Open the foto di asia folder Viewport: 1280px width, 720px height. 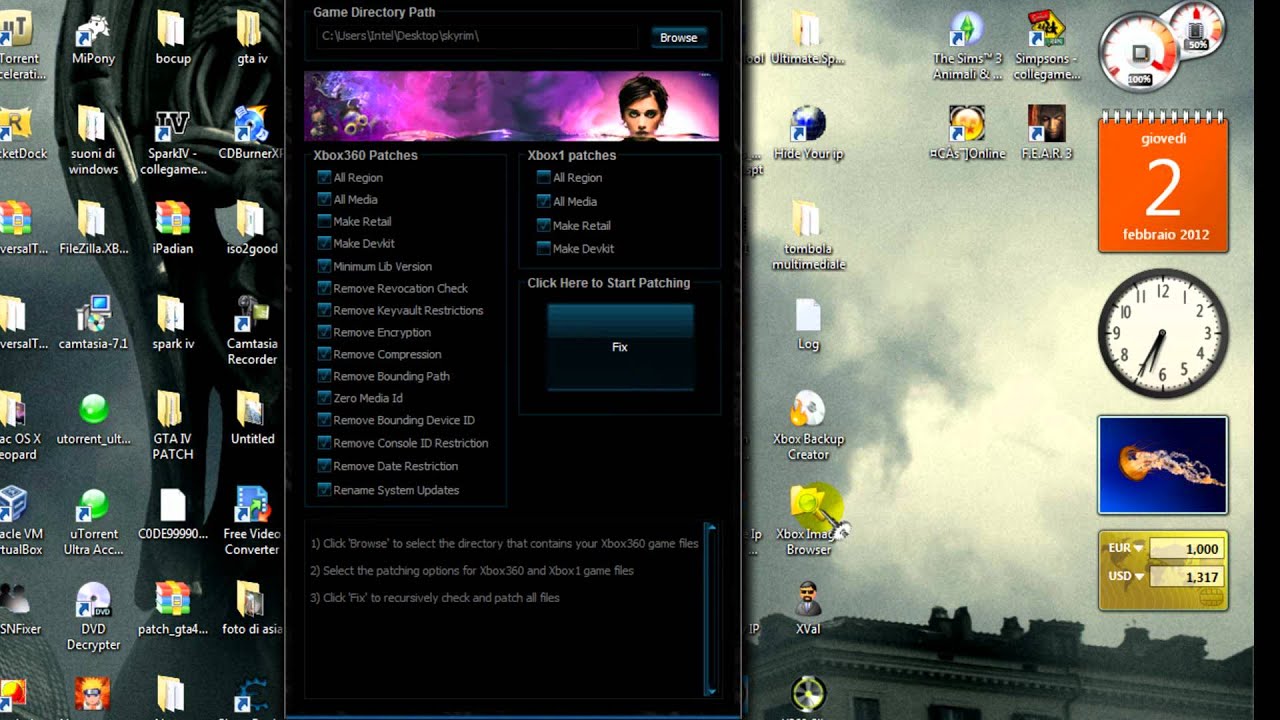251,608
